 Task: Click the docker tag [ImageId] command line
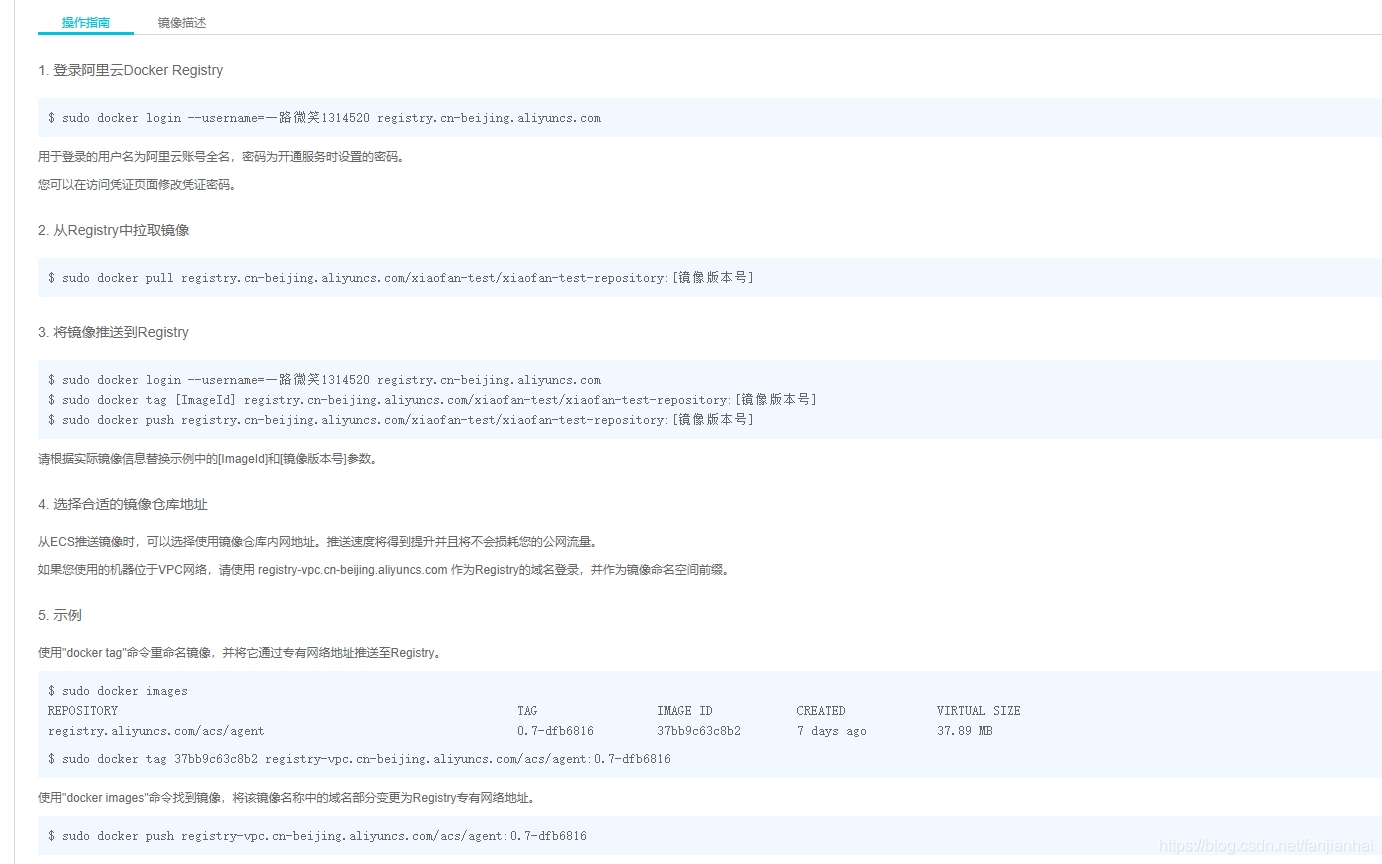click(432, 400)
